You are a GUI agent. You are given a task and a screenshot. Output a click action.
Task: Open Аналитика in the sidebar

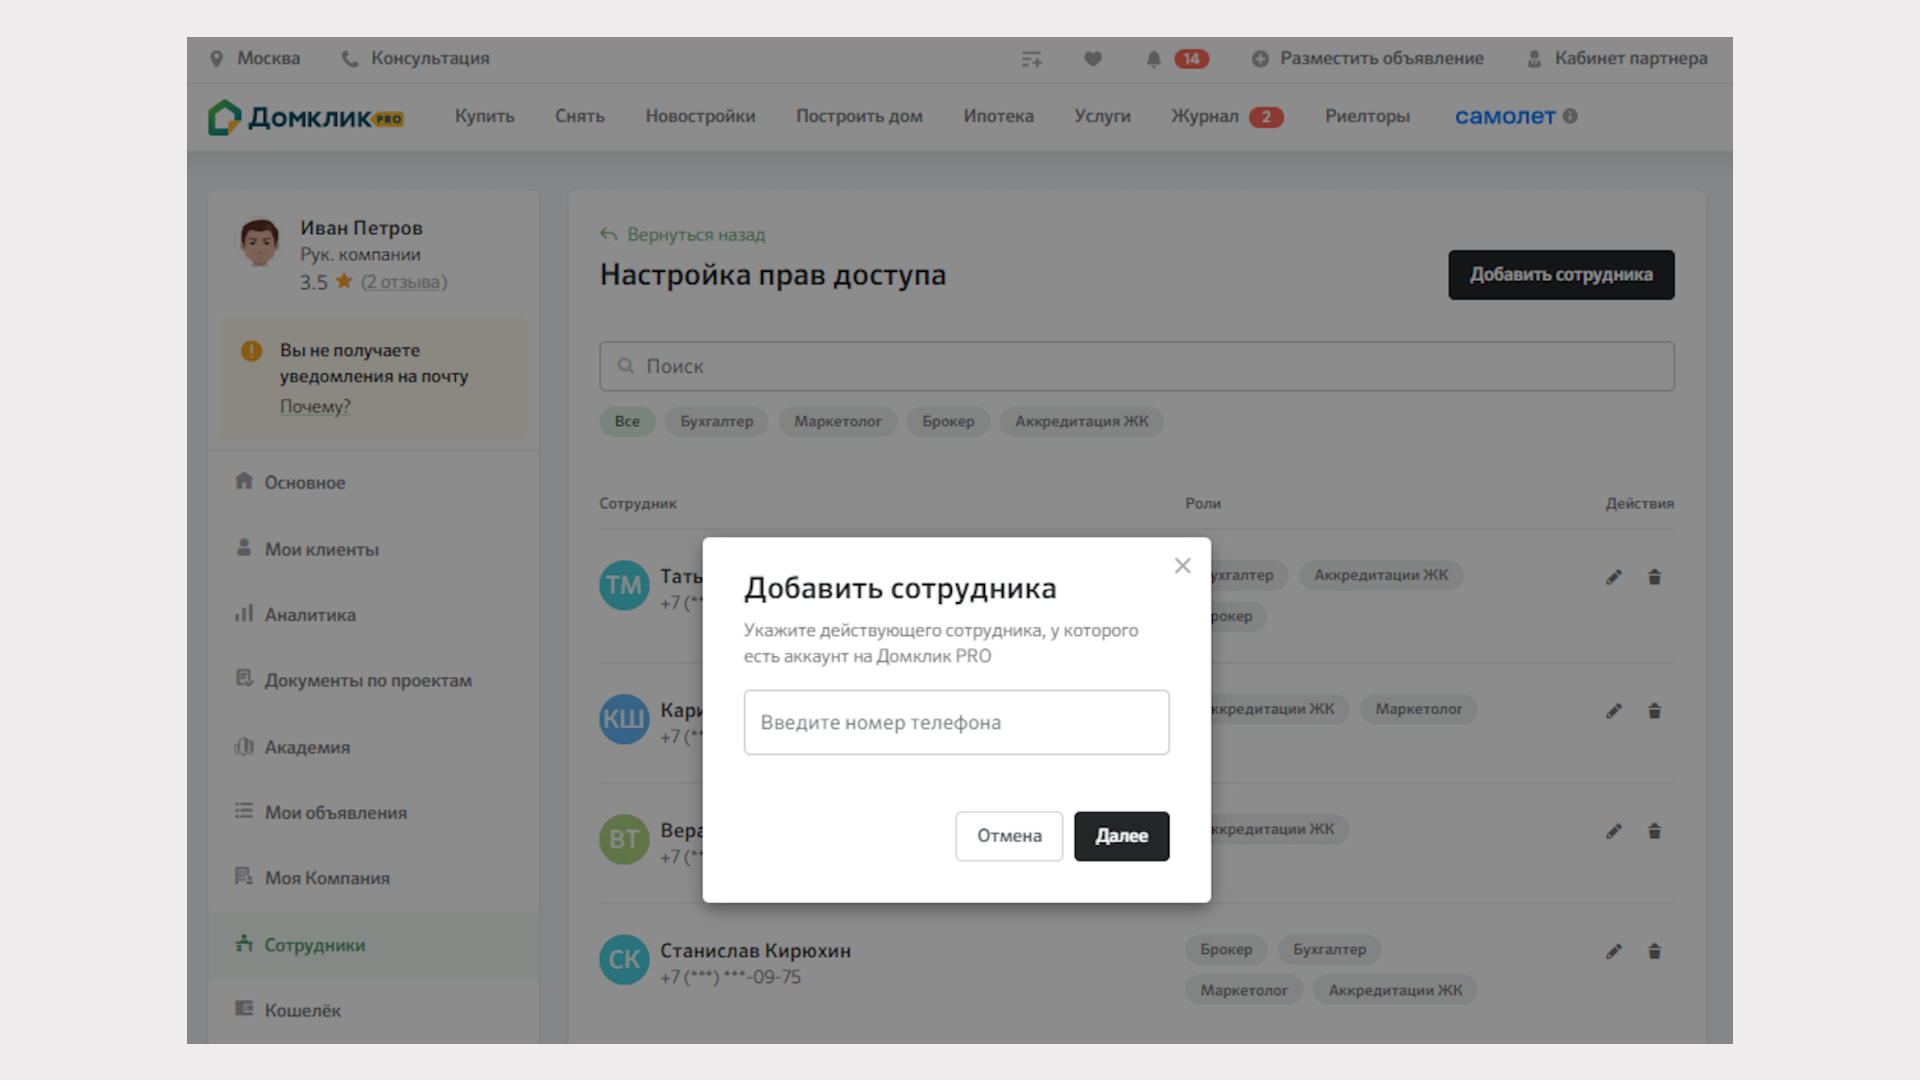(373, 615)
